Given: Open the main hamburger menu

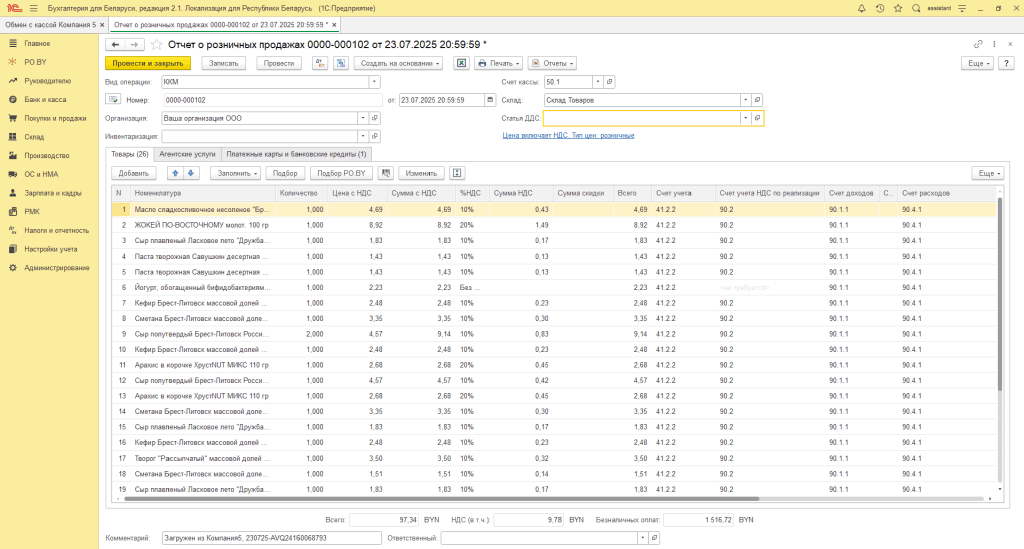Looking at the screenshot, I should coord(33,8).
